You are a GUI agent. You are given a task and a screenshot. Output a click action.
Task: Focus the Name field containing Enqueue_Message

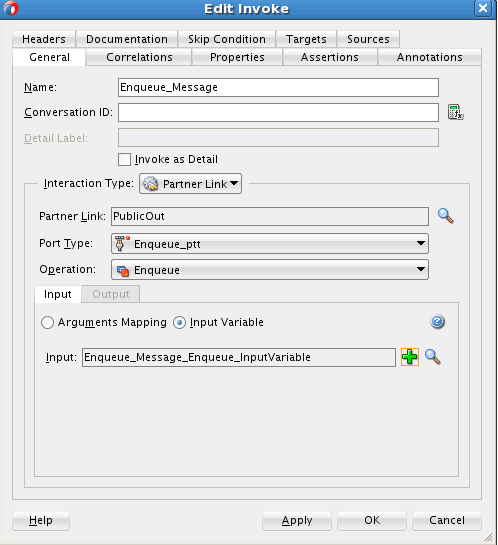point(278,87)
